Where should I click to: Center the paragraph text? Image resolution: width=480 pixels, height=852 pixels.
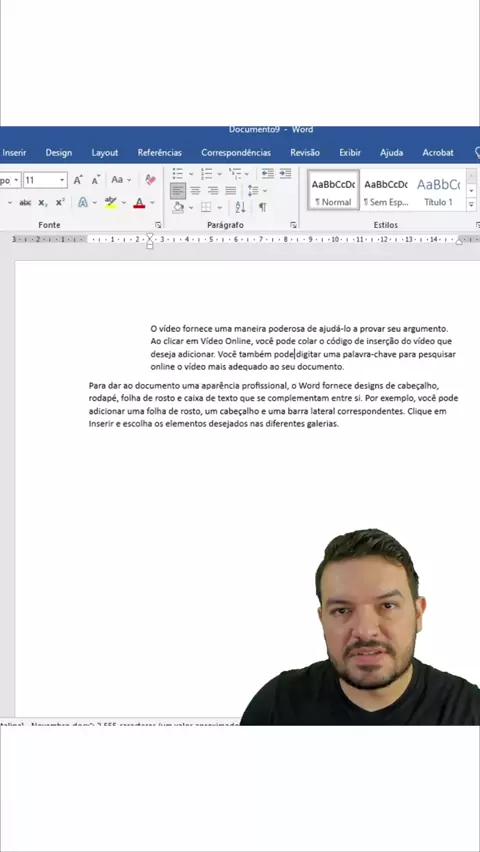195,191
